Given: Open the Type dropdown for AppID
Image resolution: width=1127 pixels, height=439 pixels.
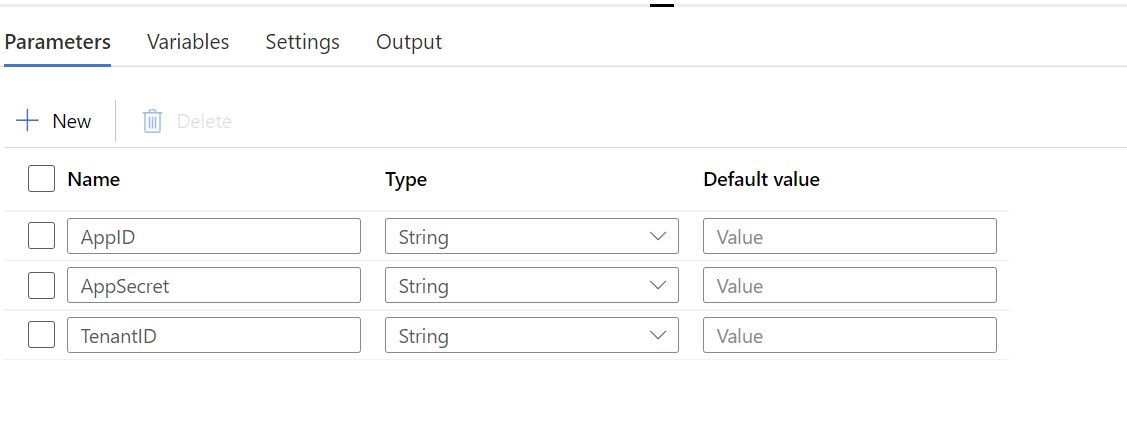Looking at the screenshot, I should (x=532, y=236).
